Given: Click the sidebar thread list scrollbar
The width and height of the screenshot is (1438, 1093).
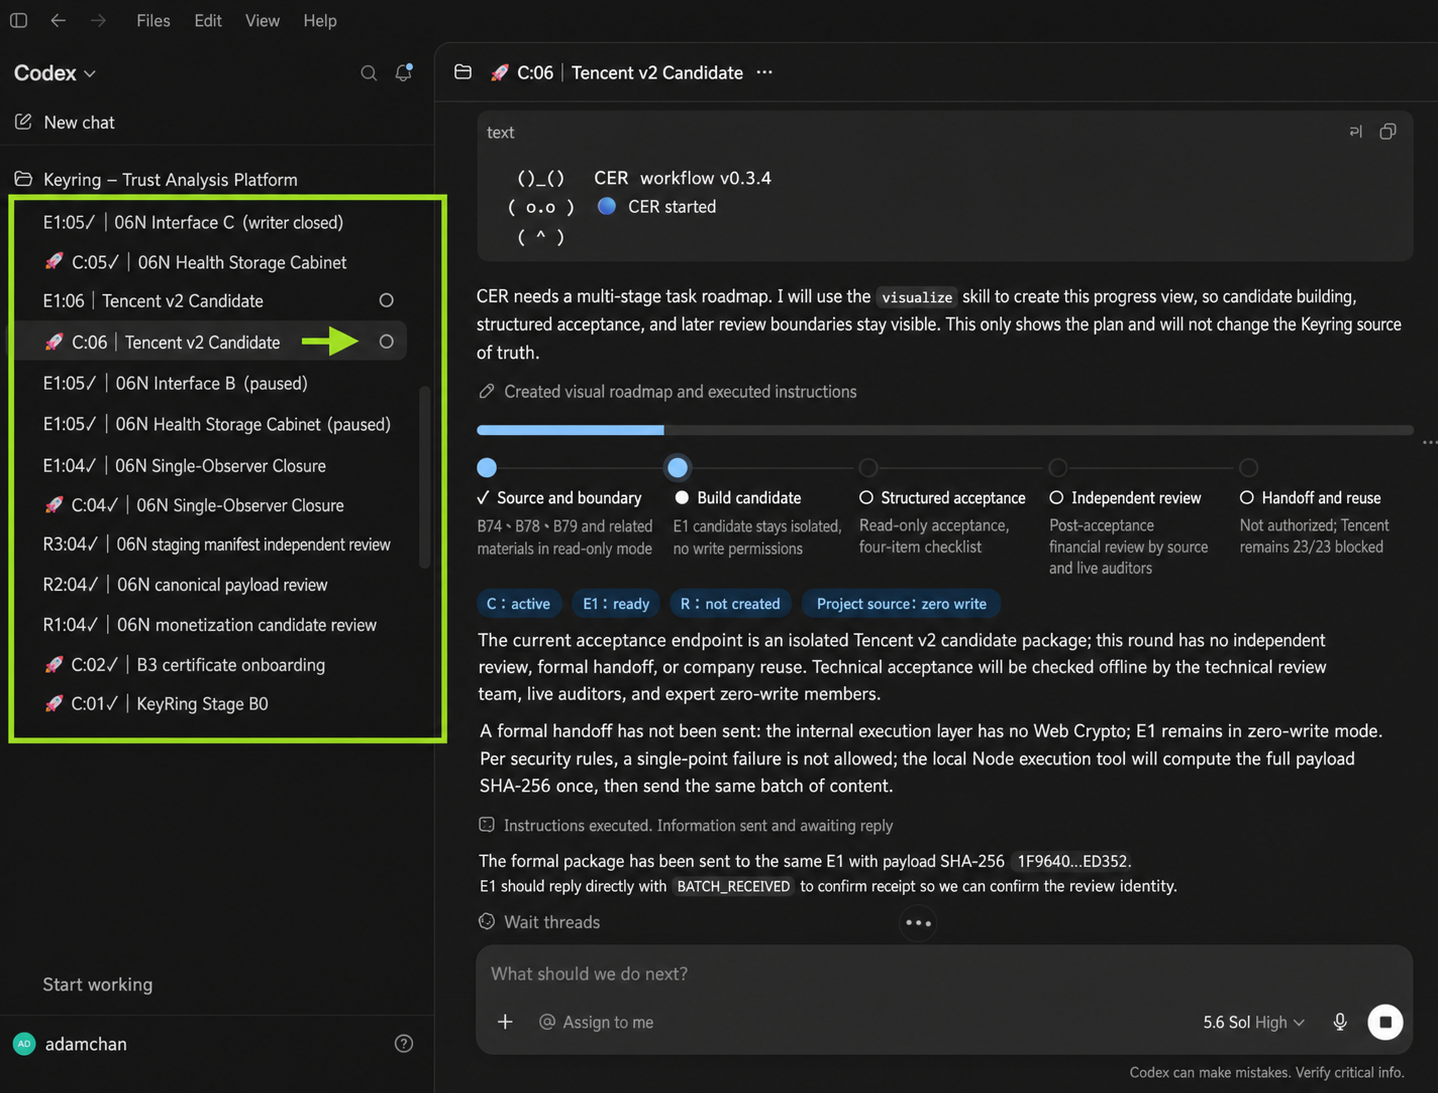Looking at the screenshot, I should click(x=425, y=477).
